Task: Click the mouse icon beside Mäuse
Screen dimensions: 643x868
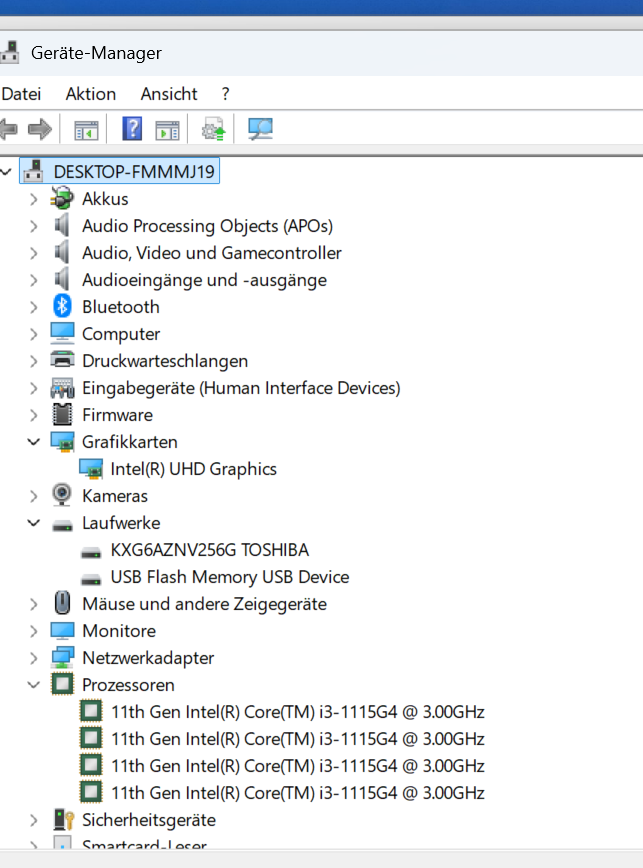Action: (x=62, y=603)
